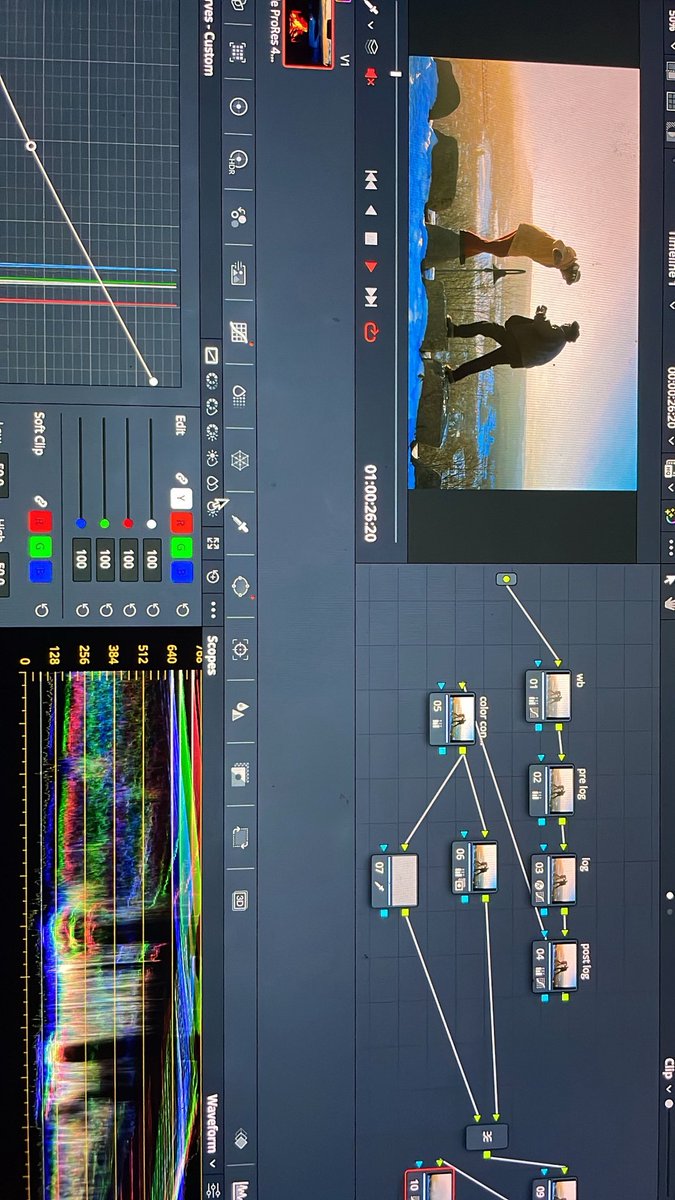
Task: Expand the chevron beside the viewer eyedropper
Action: [x=371, y=25]
